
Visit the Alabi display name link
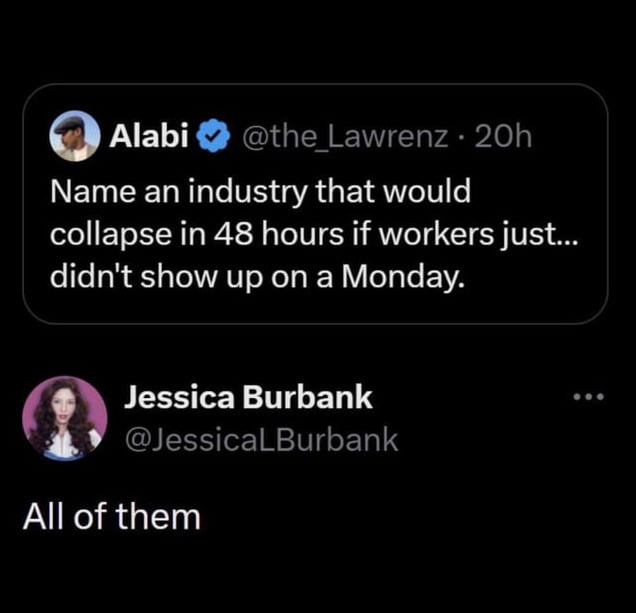149,136
